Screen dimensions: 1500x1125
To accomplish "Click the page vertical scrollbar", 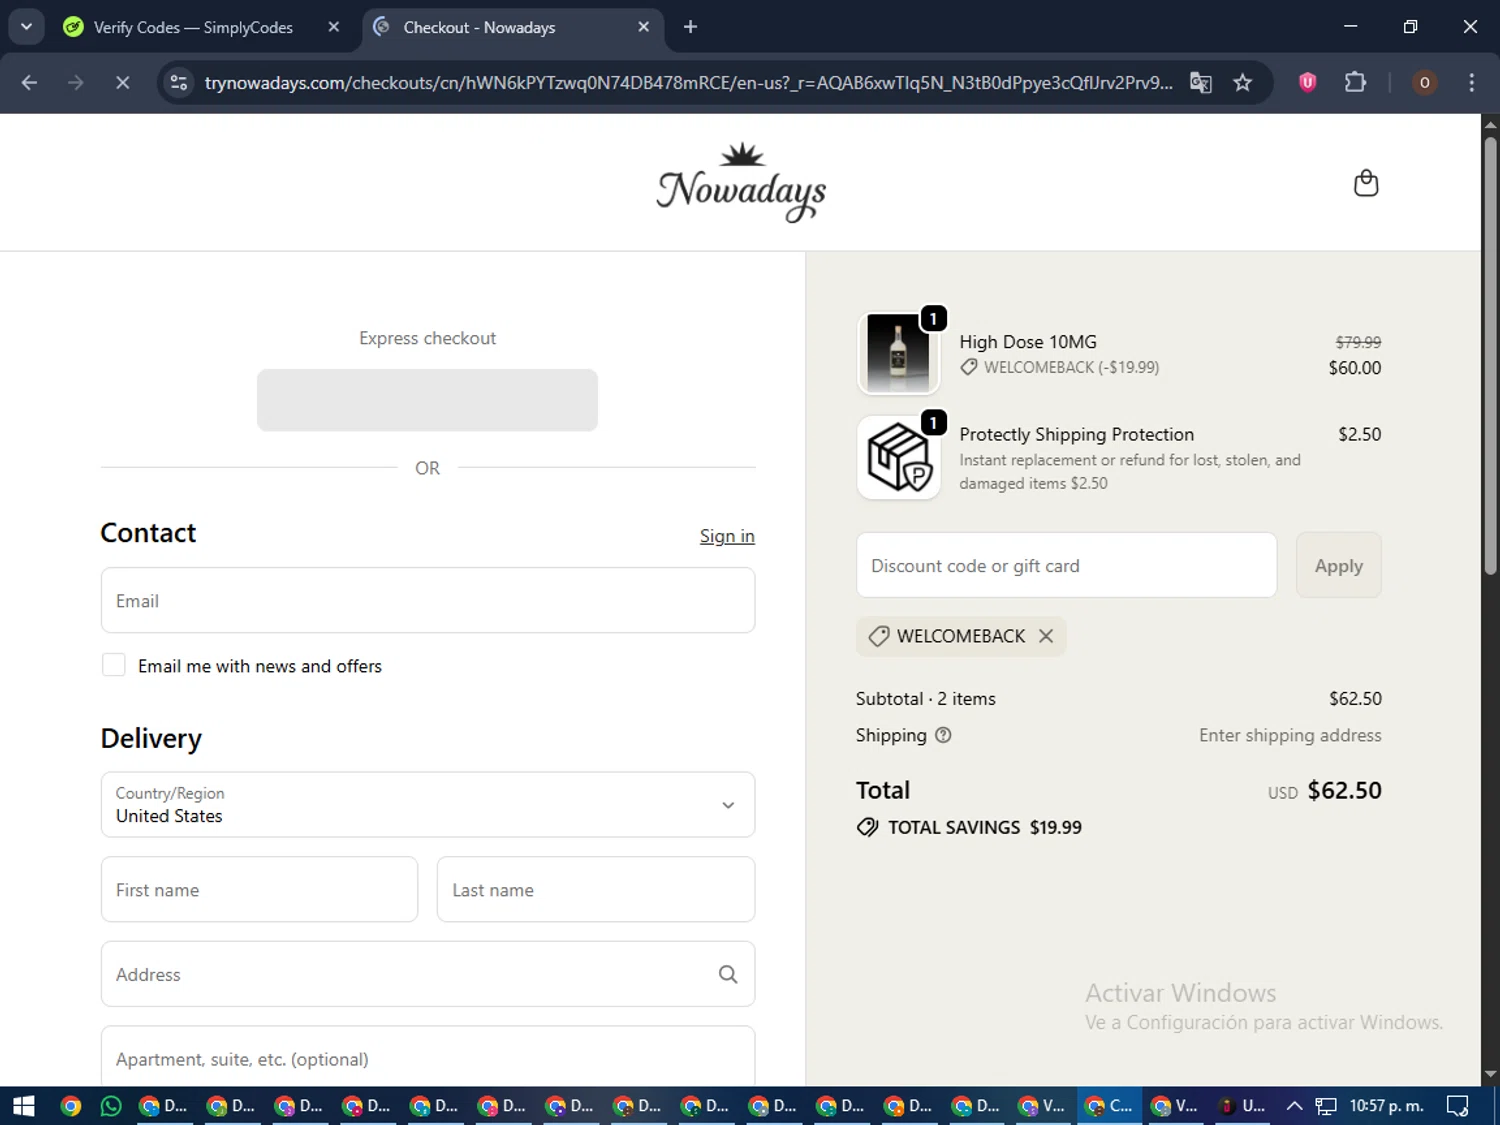I will [x=1490, y=356].
